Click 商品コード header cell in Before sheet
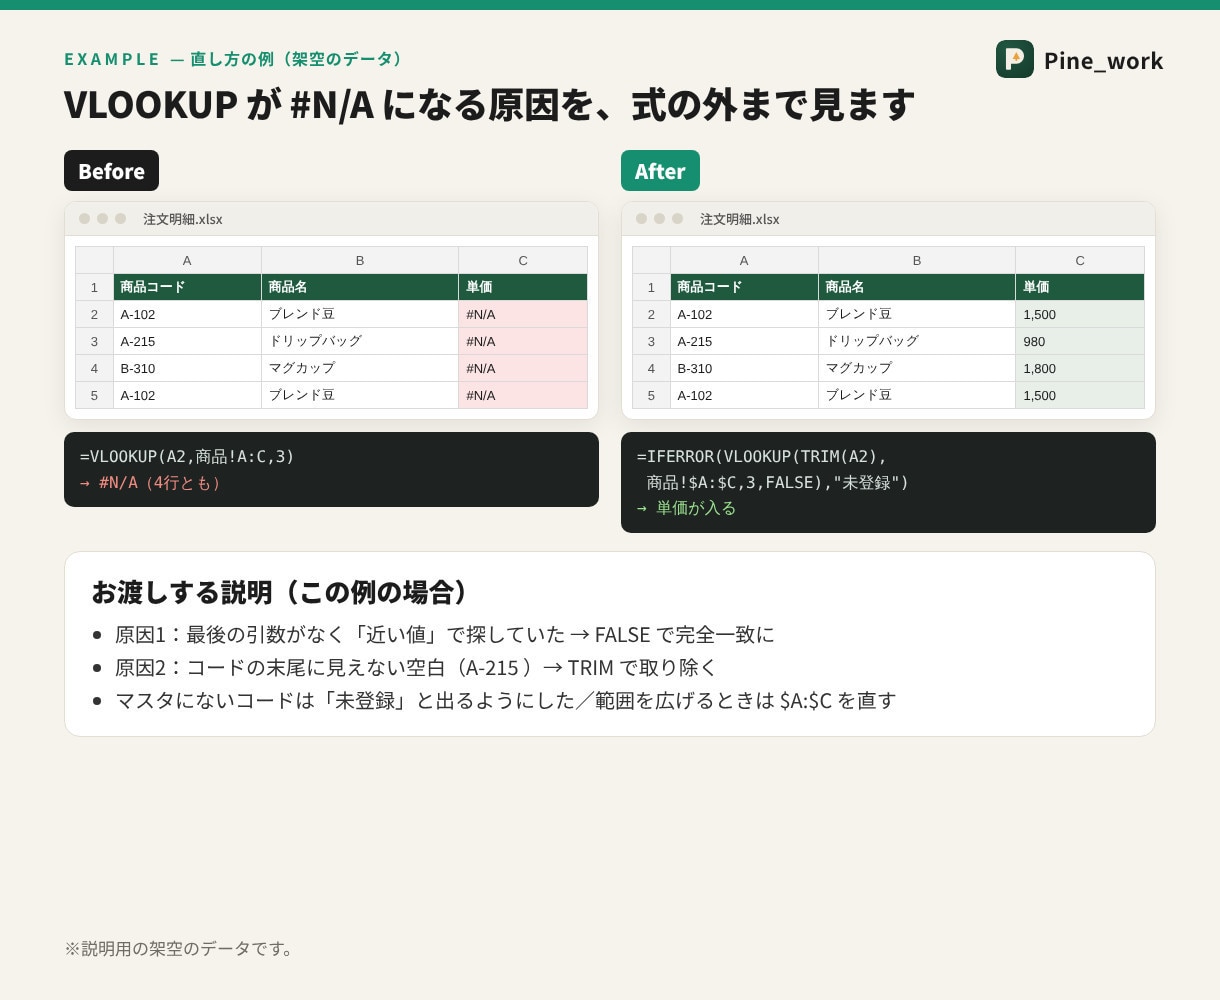The image size is (1220, 1000). coord(187,287)
